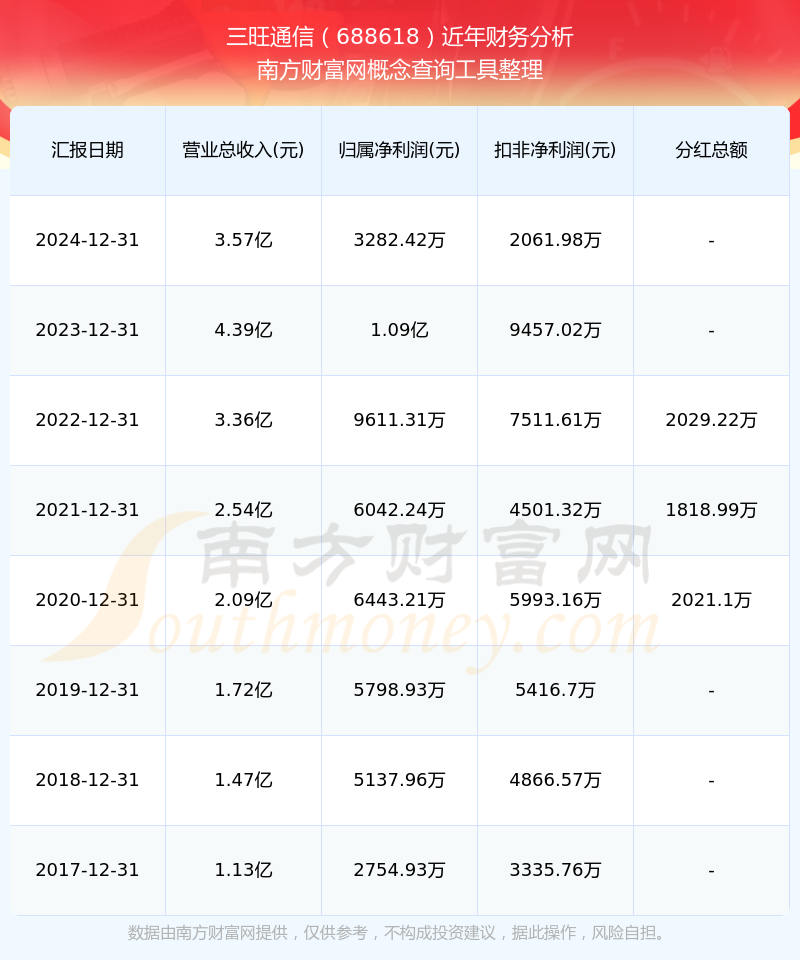Click the revenue value 3.36亿
The height and width of the screenshot is (960, 800).
click(244, 420)
